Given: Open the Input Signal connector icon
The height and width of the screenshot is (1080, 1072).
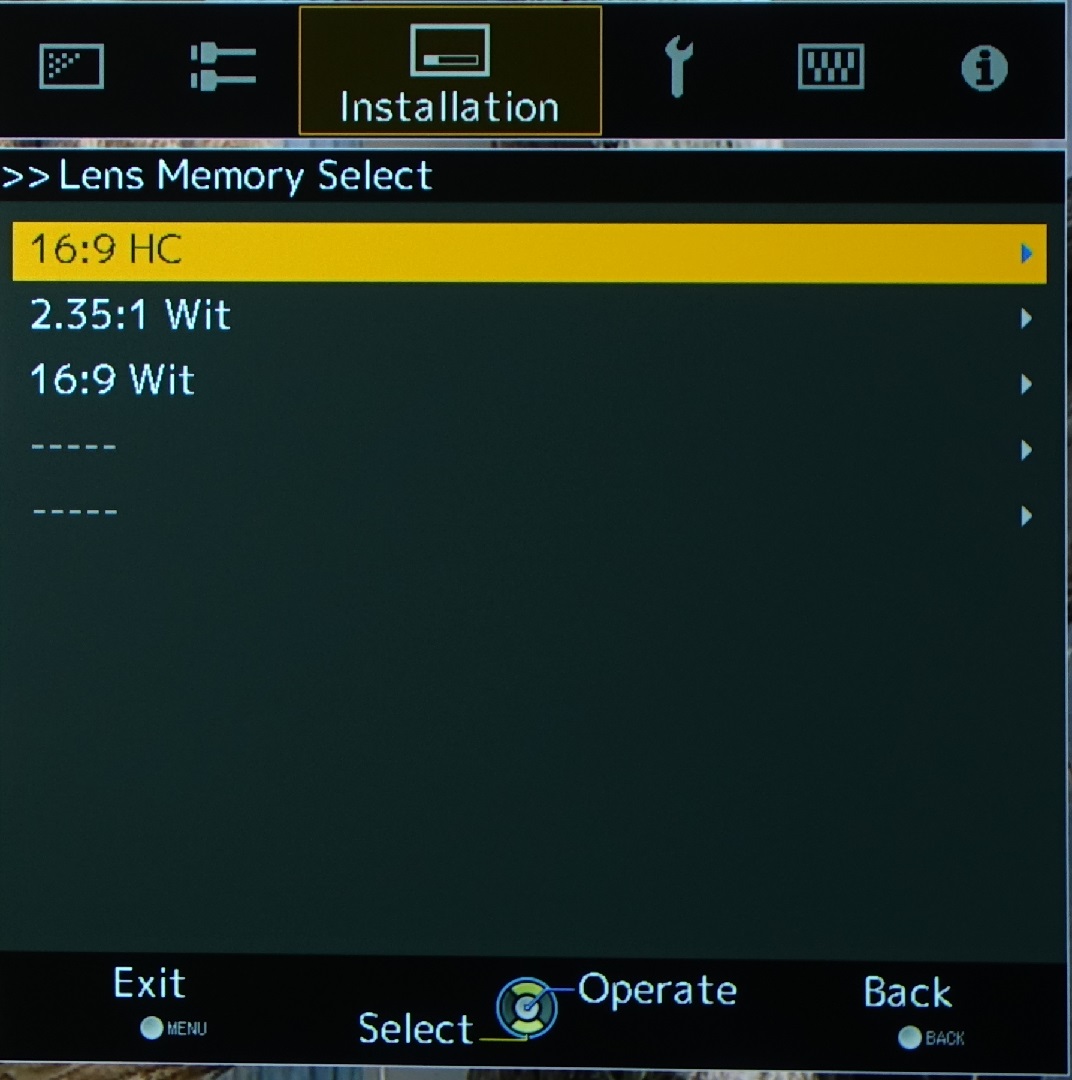Looking at the screenshot, I should tap(223, 67).
